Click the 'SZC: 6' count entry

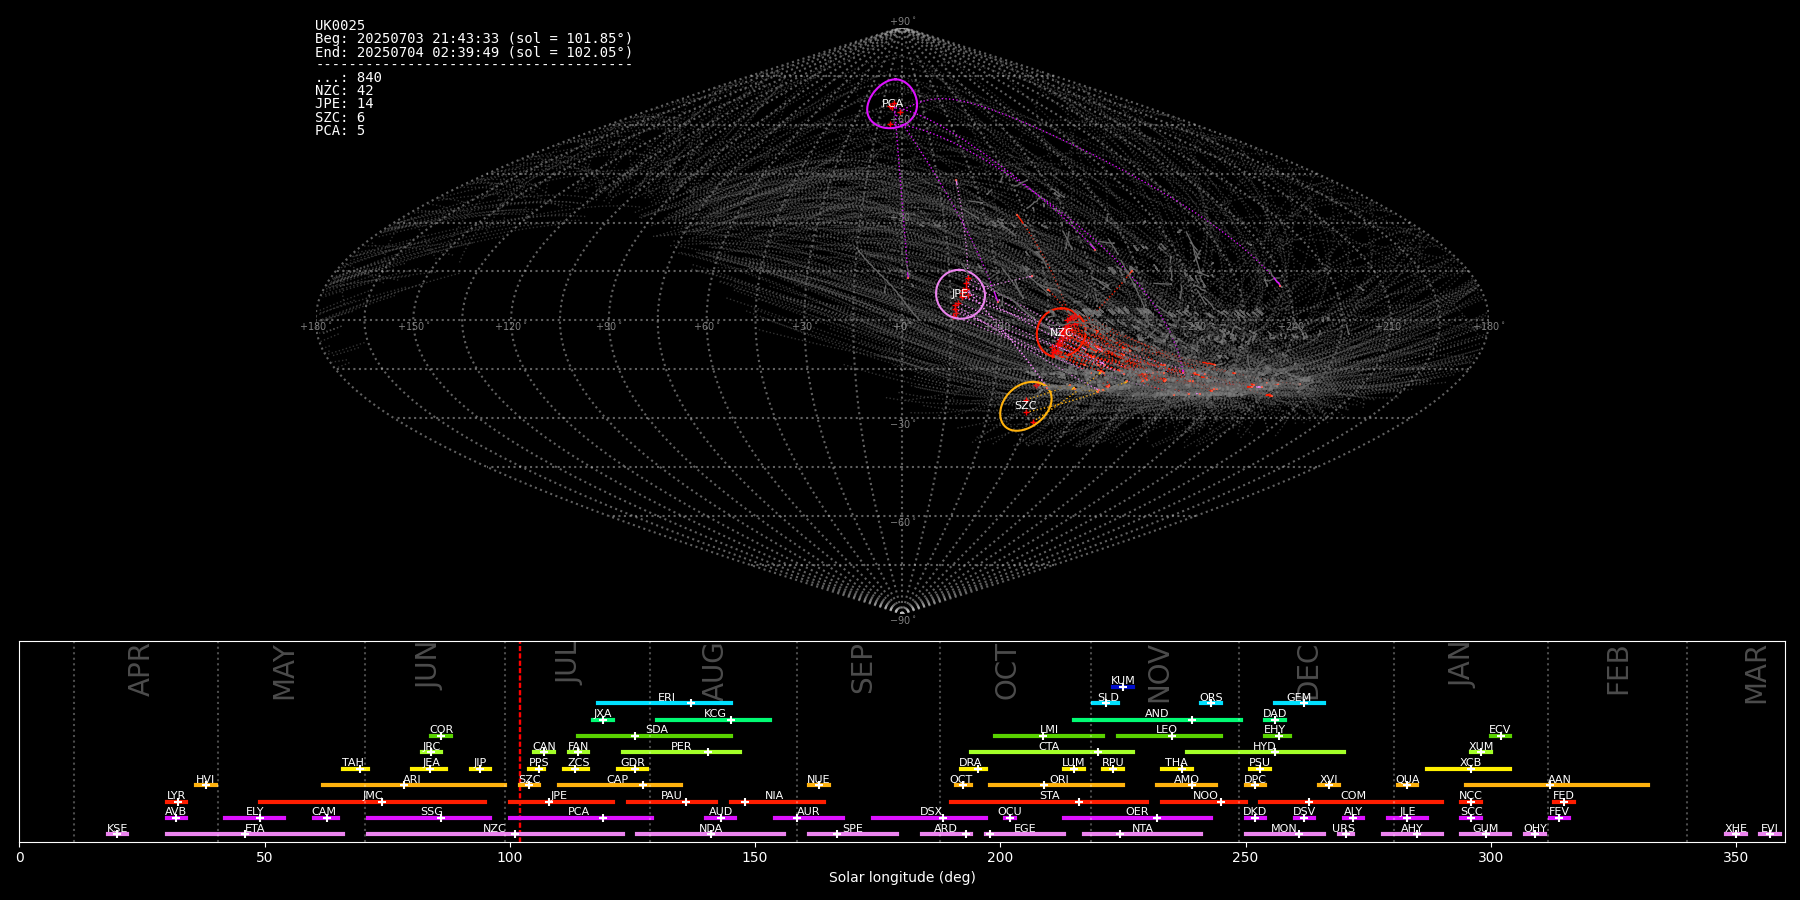pos(340,118)
